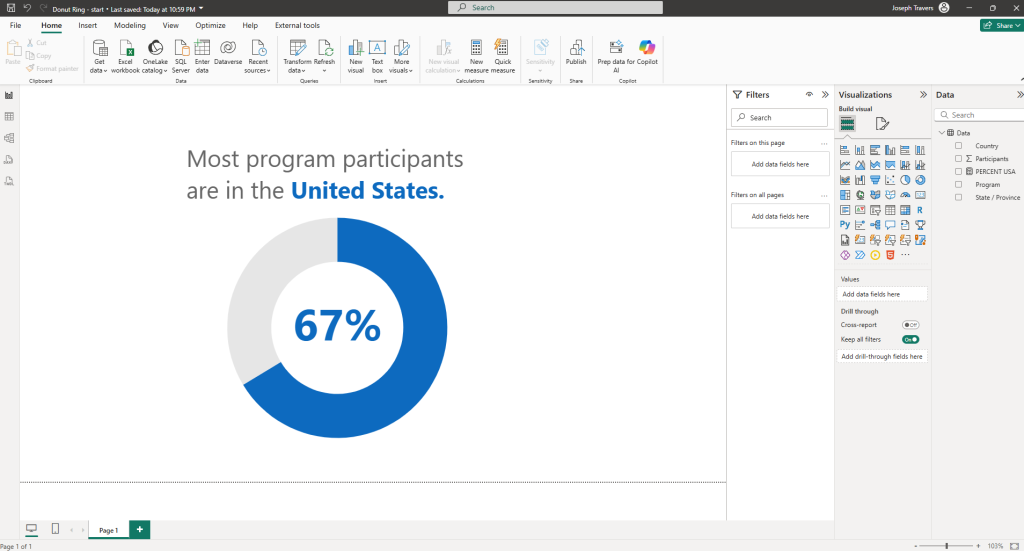
Task: Collapse the Data table tree node
Action: point(942,133)
